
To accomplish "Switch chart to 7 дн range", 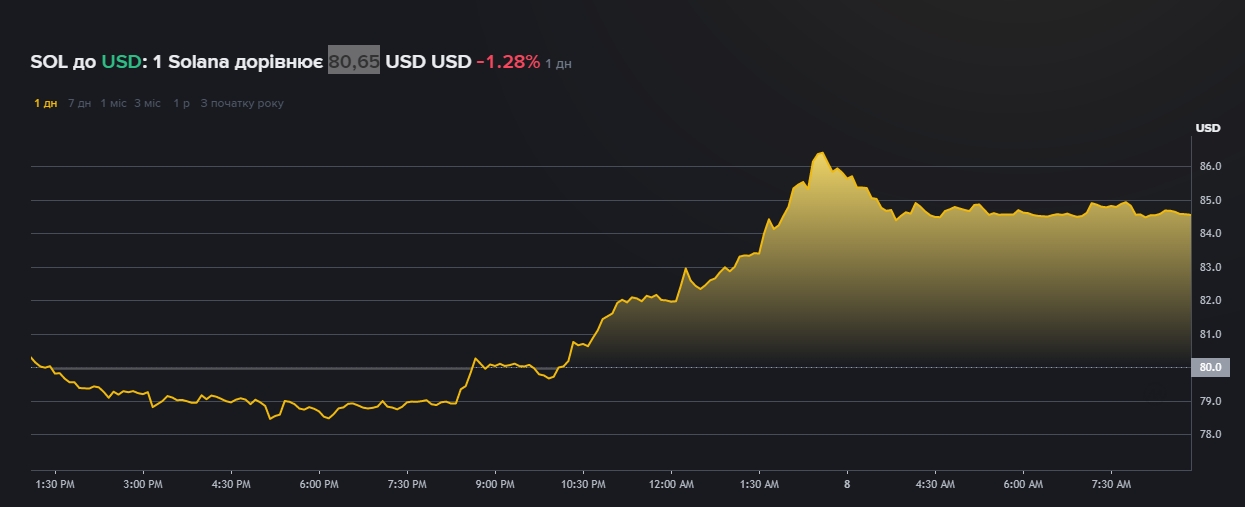I will click(79, 103).
